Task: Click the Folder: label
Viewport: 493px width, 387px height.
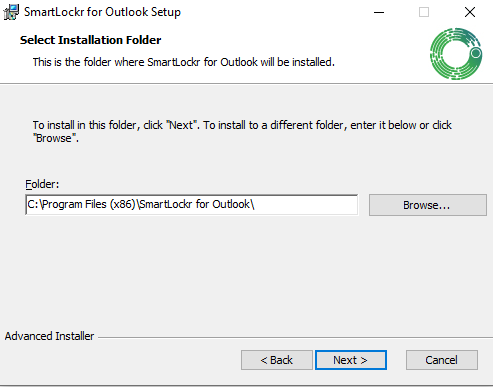Action: 42,184
